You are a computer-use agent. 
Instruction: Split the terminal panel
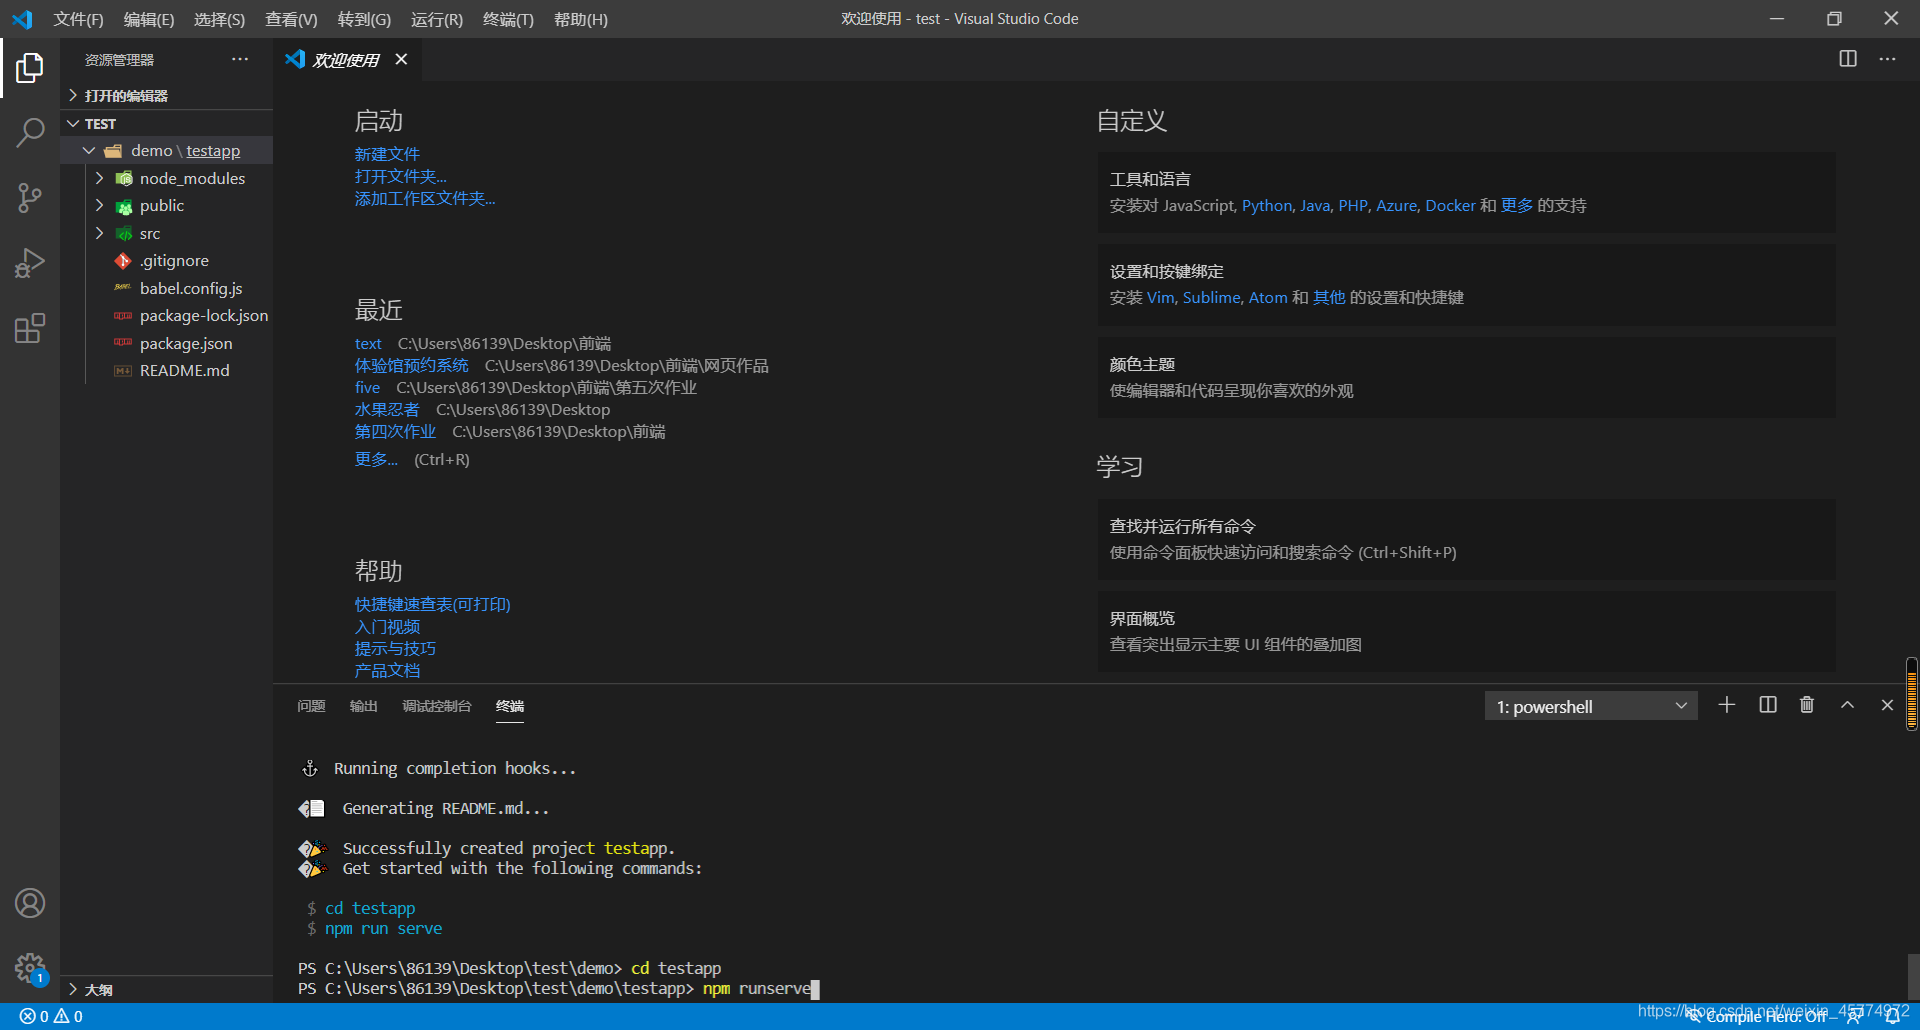[x=1768, y=705]
